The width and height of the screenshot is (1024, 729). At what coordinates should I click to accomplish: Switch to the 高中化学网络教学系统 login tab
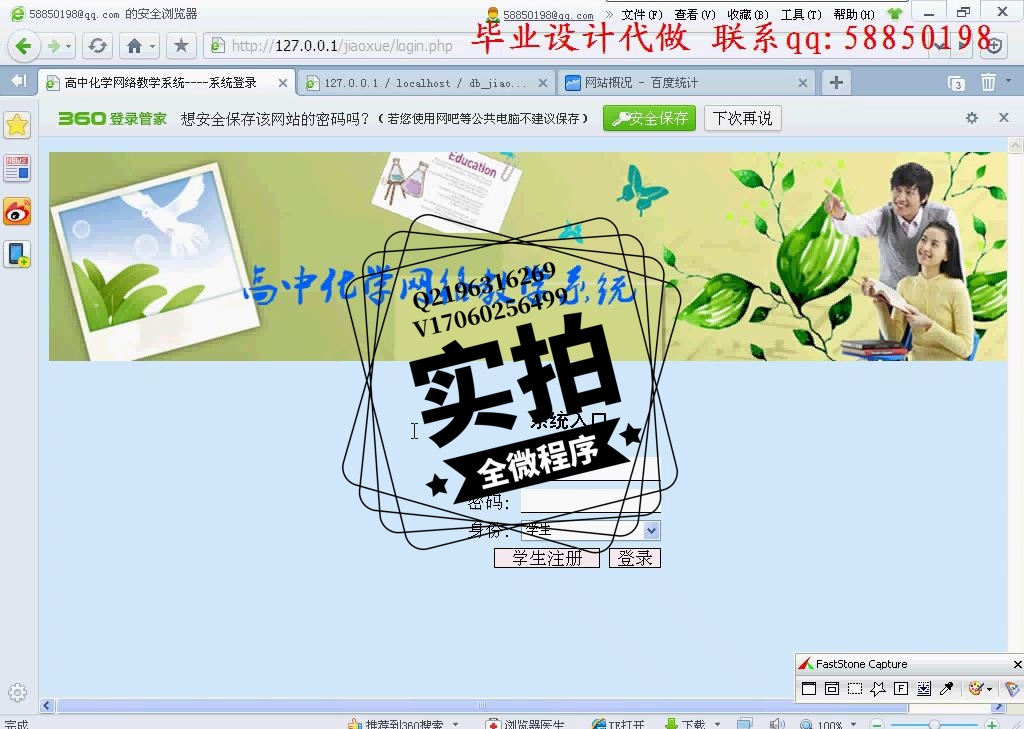pyautogui.click(x=161, y=83)
